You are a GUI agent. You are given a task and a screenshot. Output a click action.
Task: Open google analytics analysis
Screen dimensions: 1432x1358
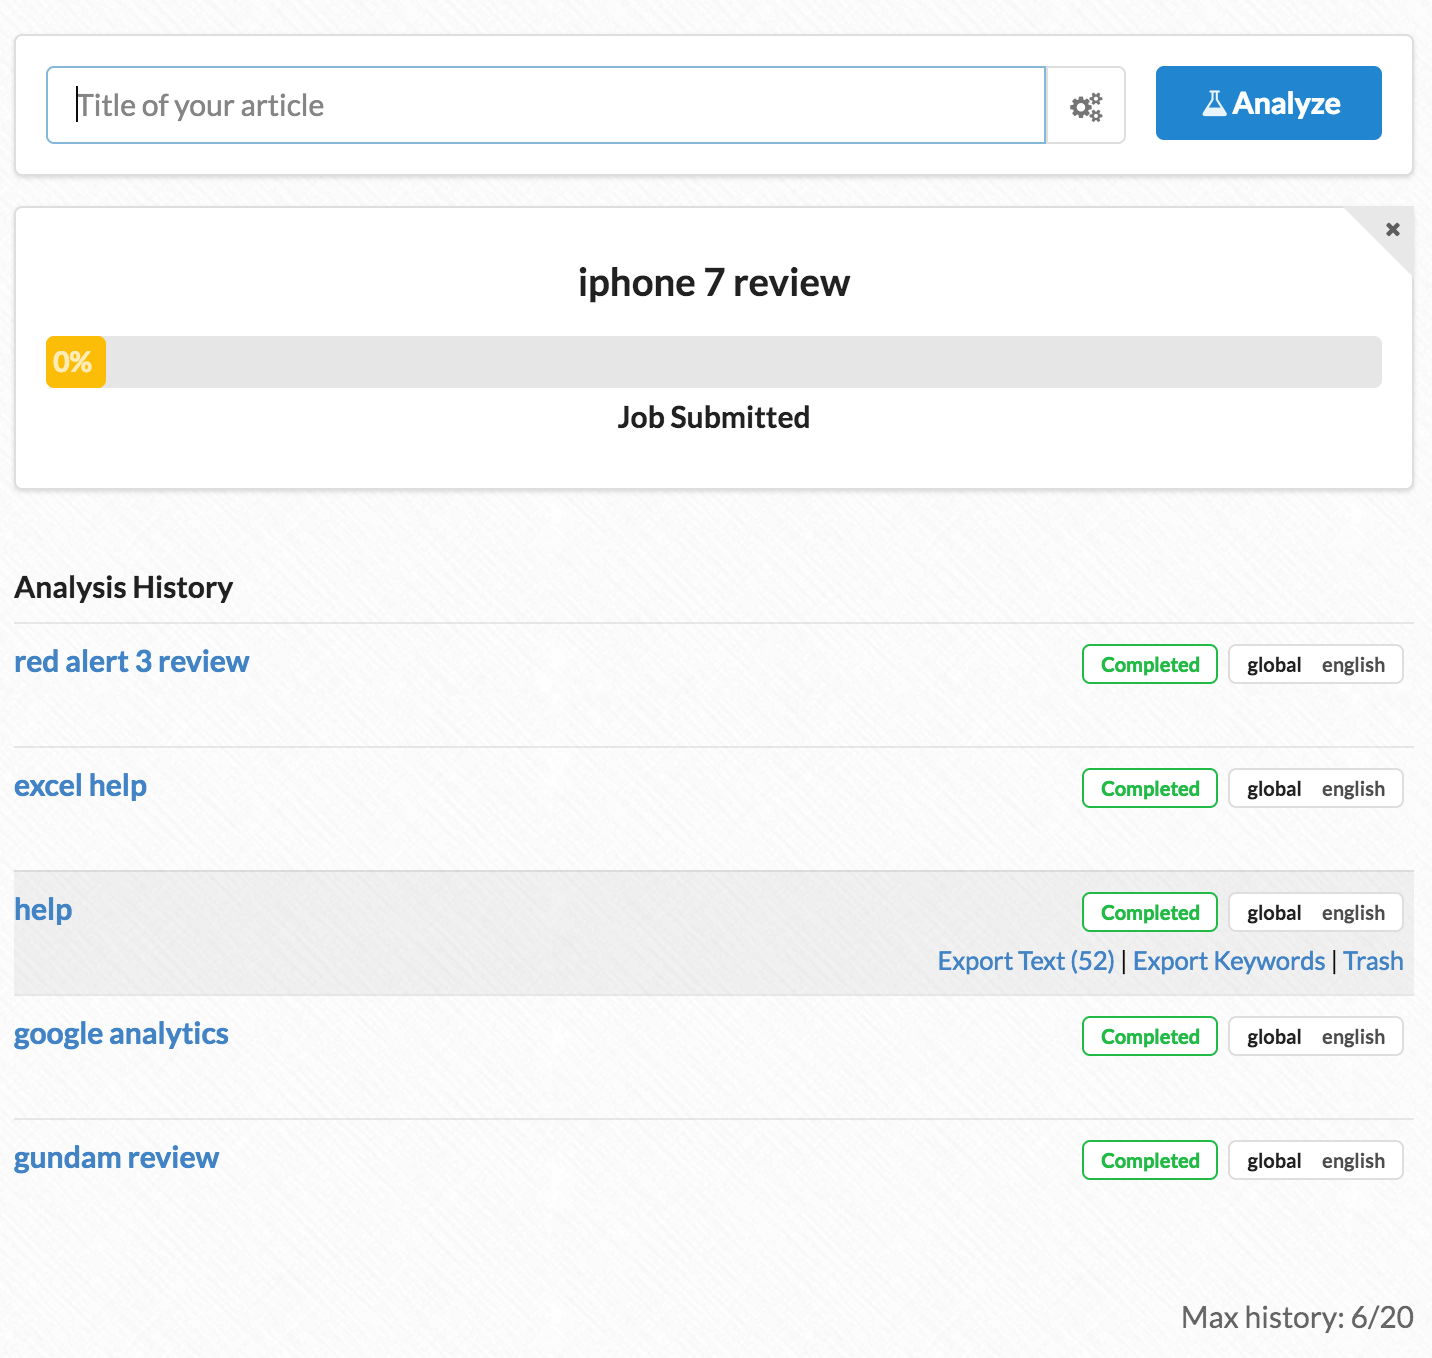(x=121, y=1034)
